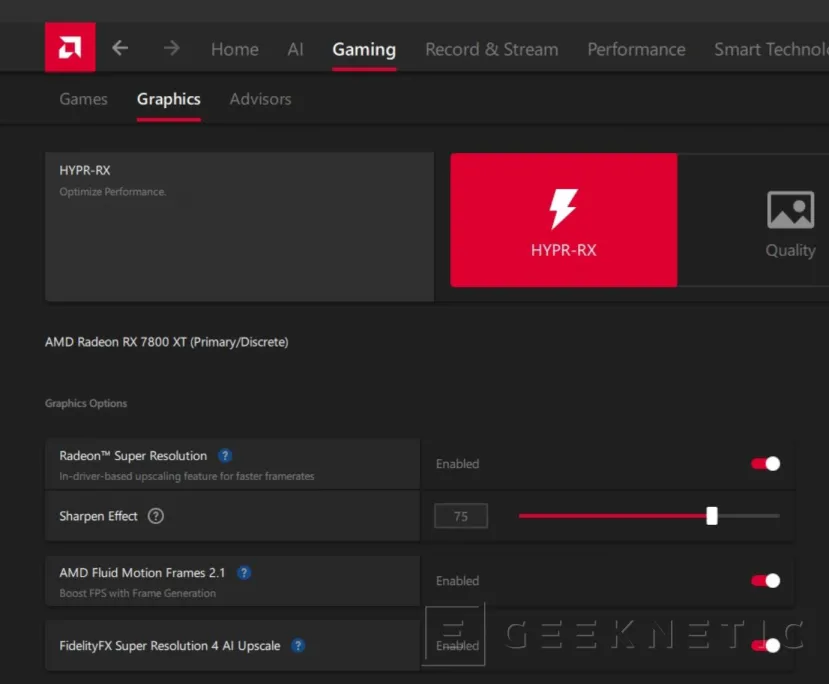Screen dimensions: 829x684
Task: Switch to Record & Stream tab
Action: click(x=492, y=49)
